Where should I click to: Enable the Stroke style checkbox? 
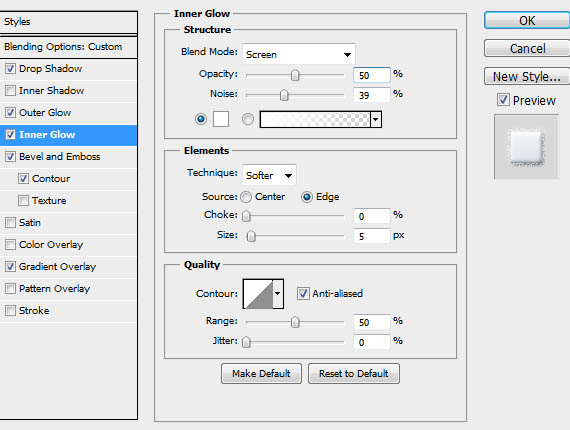pyautogui.click(x=10, y=311)
